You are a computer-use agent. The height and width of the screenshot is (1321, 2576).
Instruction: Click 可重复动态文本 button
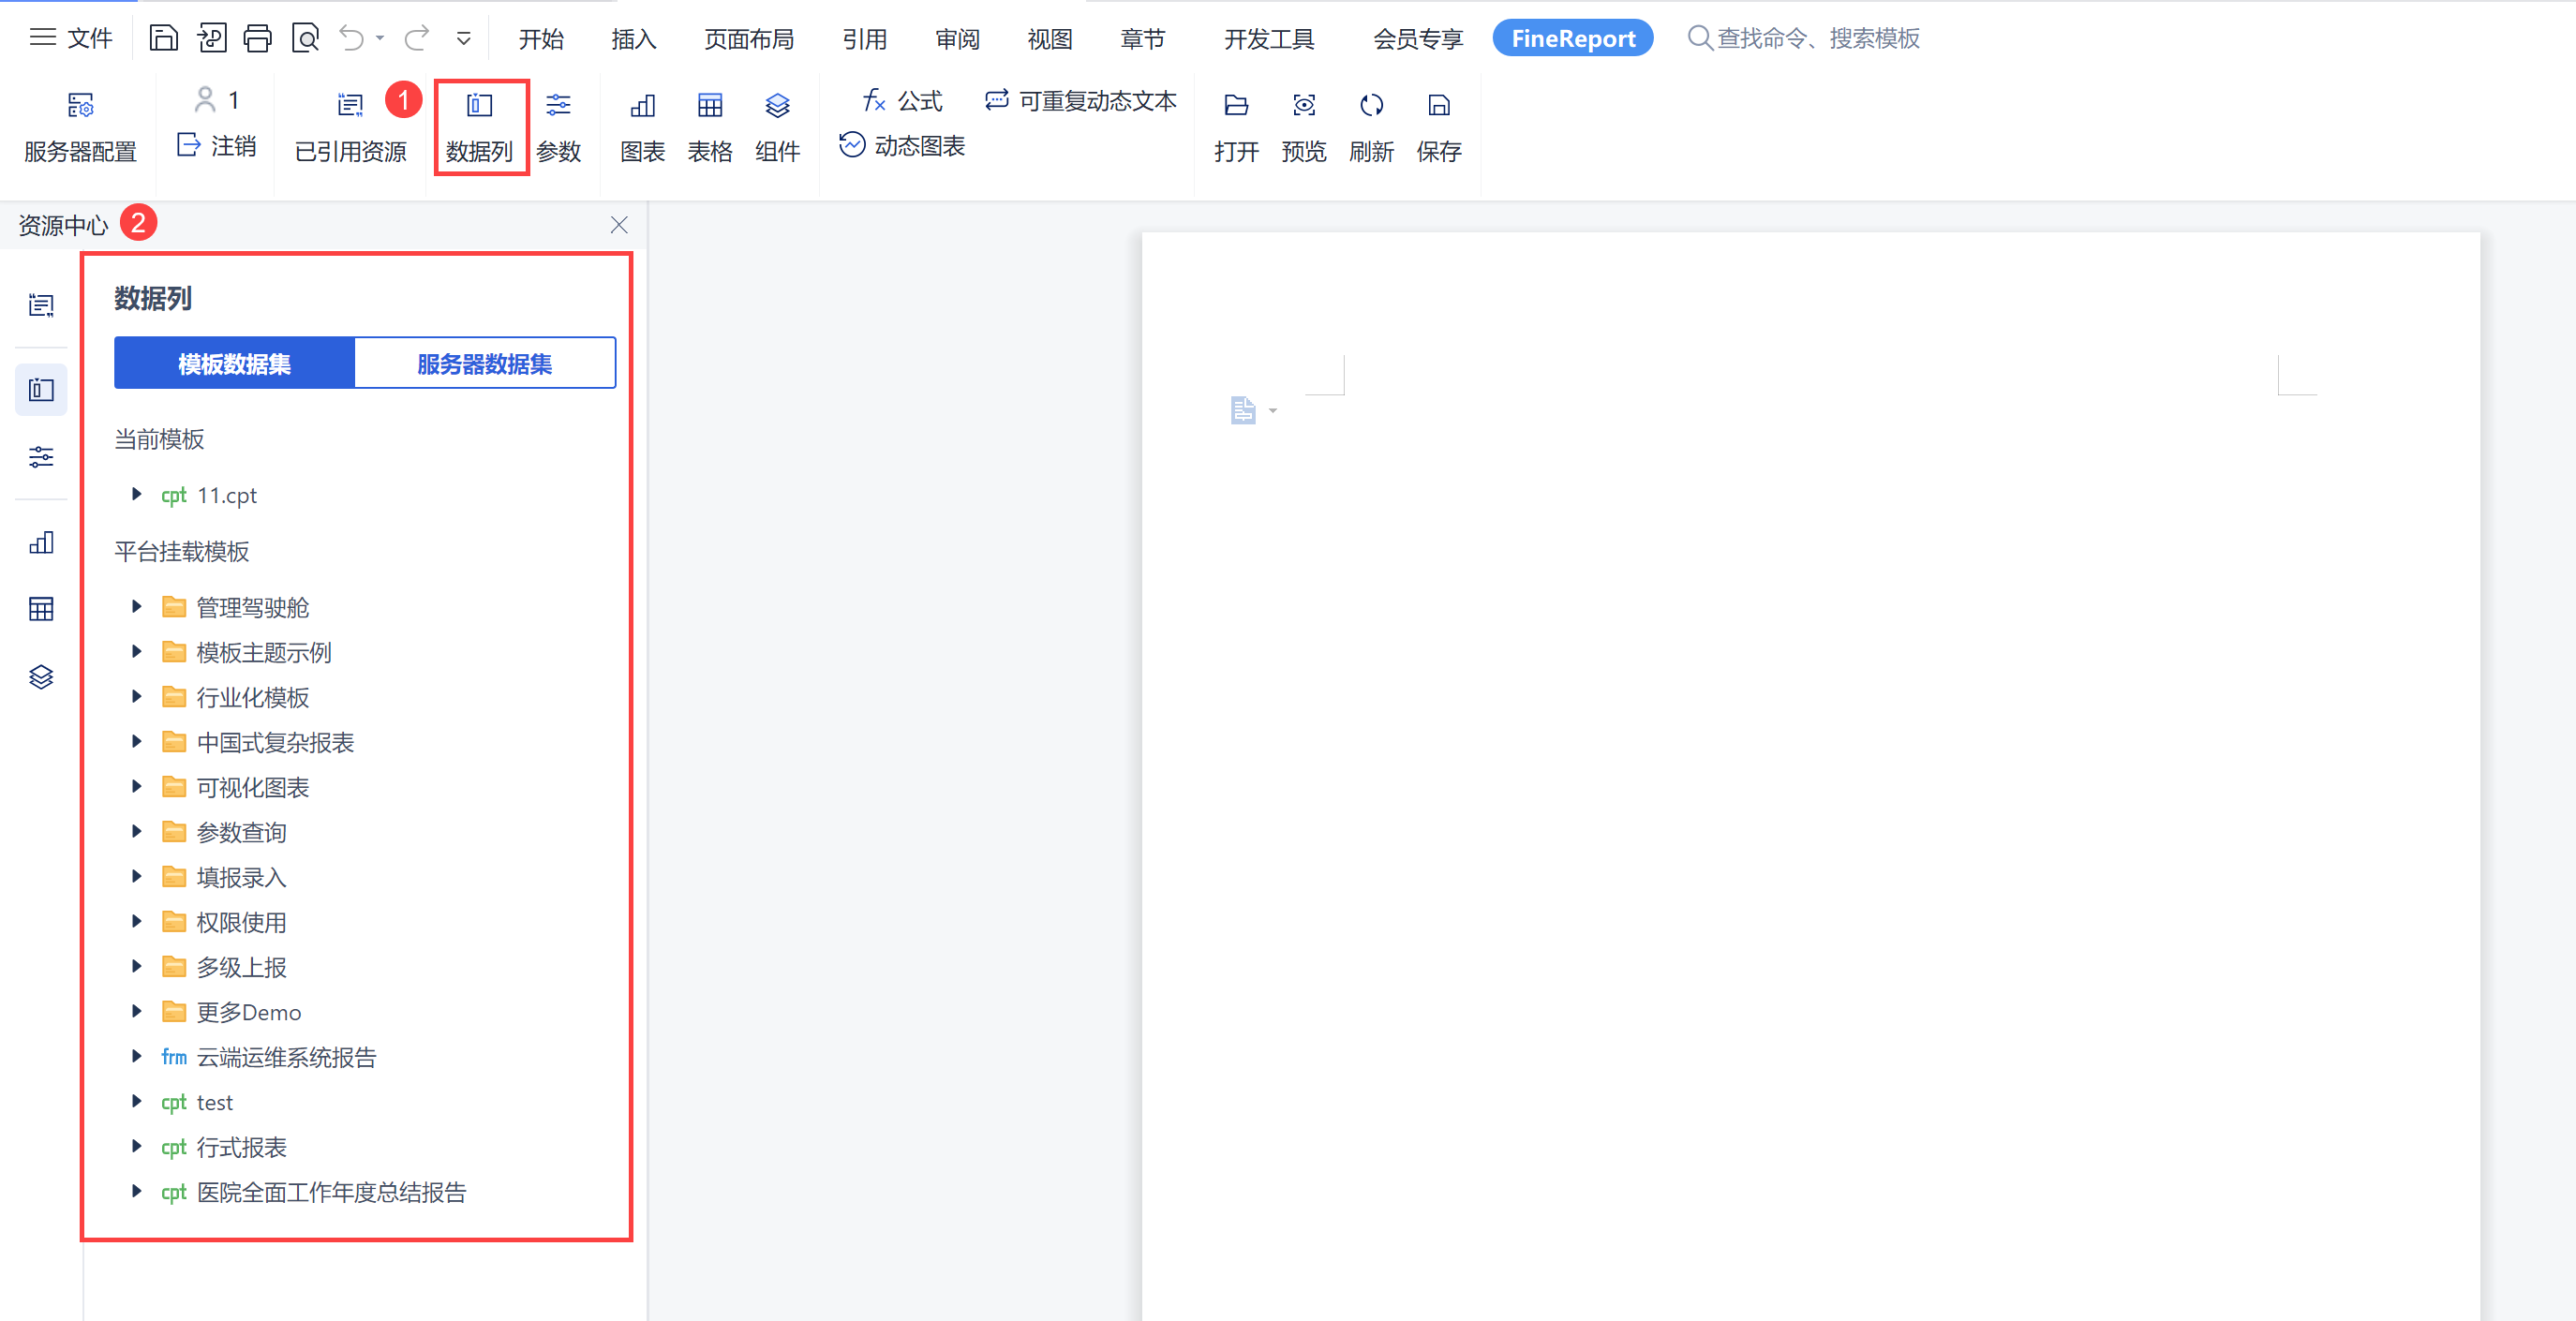pyautogui.click(x=1080, y=101)
